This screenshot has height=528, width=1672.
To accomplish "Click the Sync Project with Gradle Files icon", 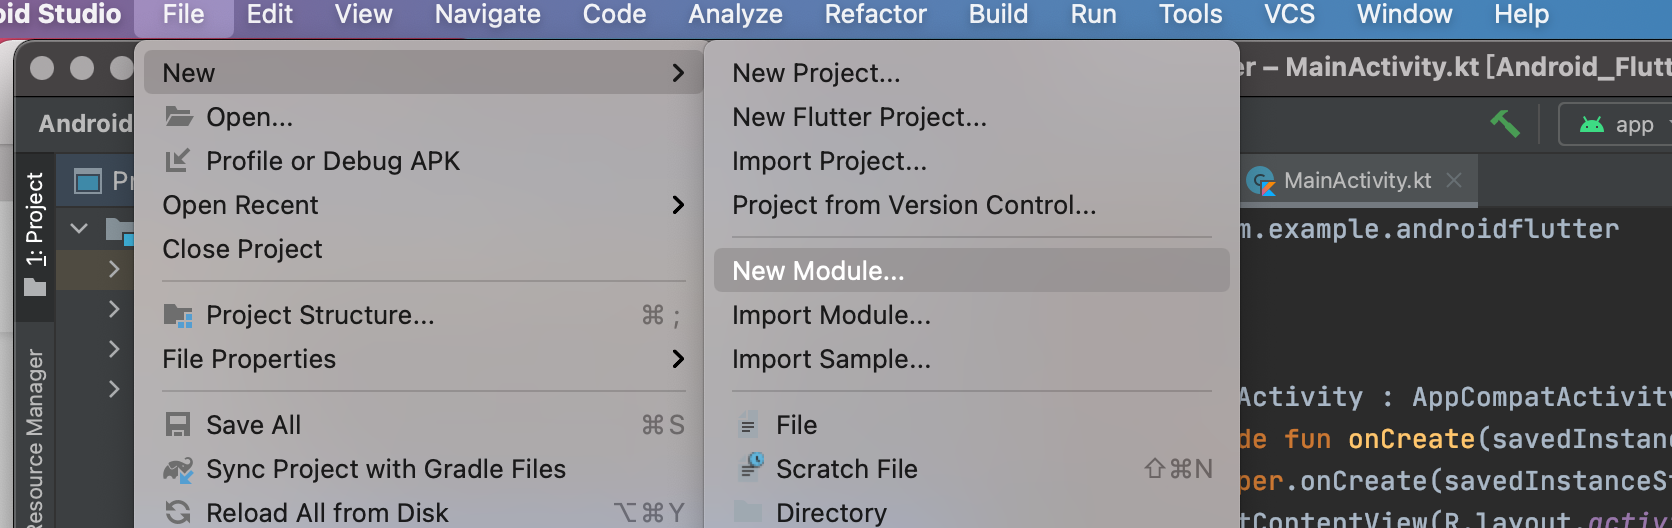I will point(178,469).
